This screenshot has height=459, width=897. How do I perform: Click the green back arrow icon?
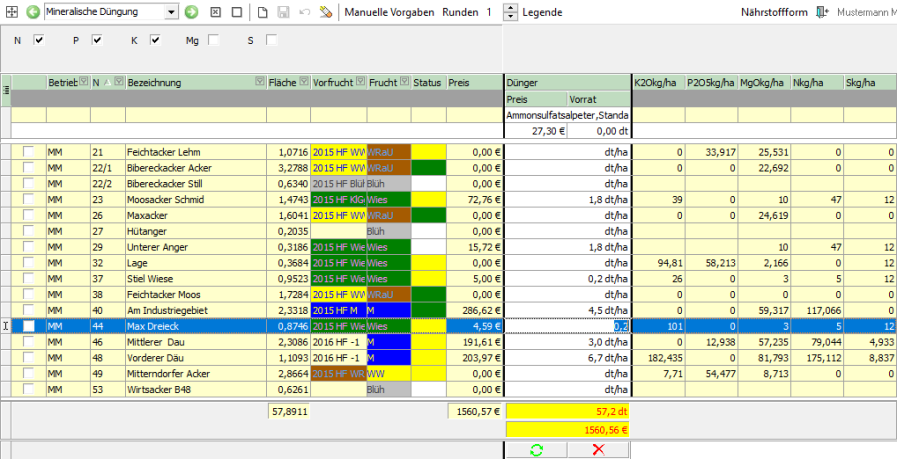pos(33,13)
